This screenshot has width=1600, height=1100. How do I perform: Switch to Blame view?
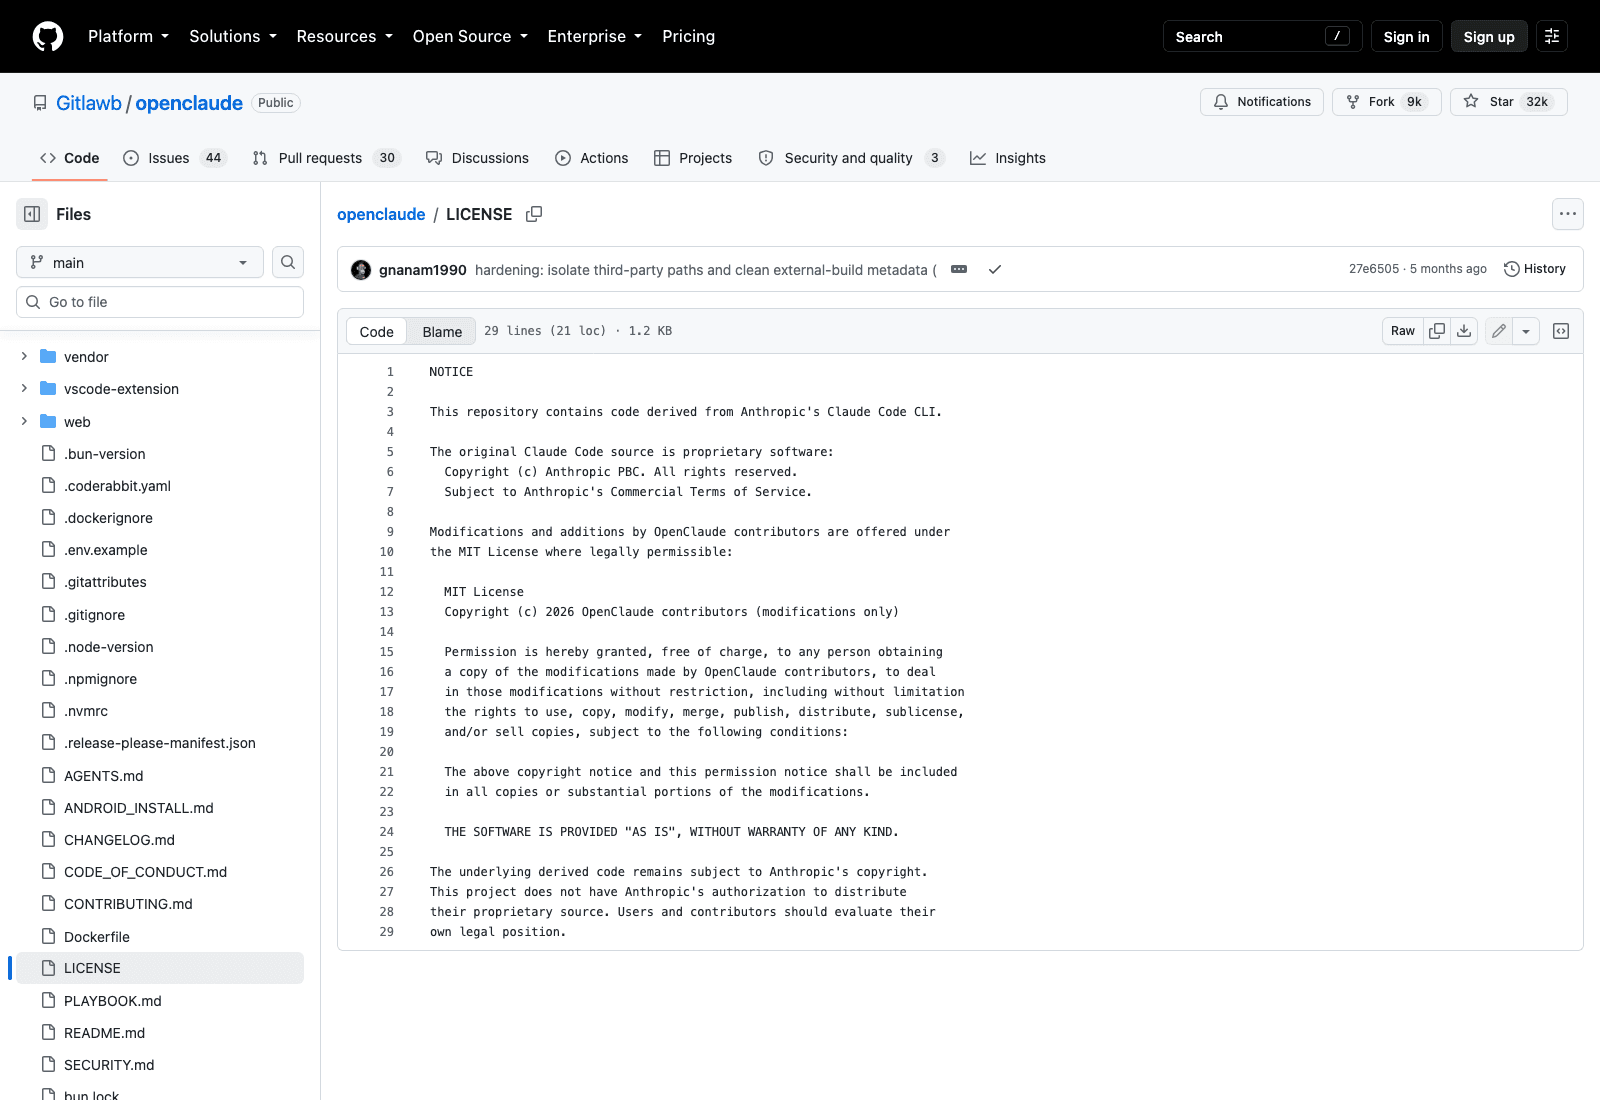coord(442,331)
